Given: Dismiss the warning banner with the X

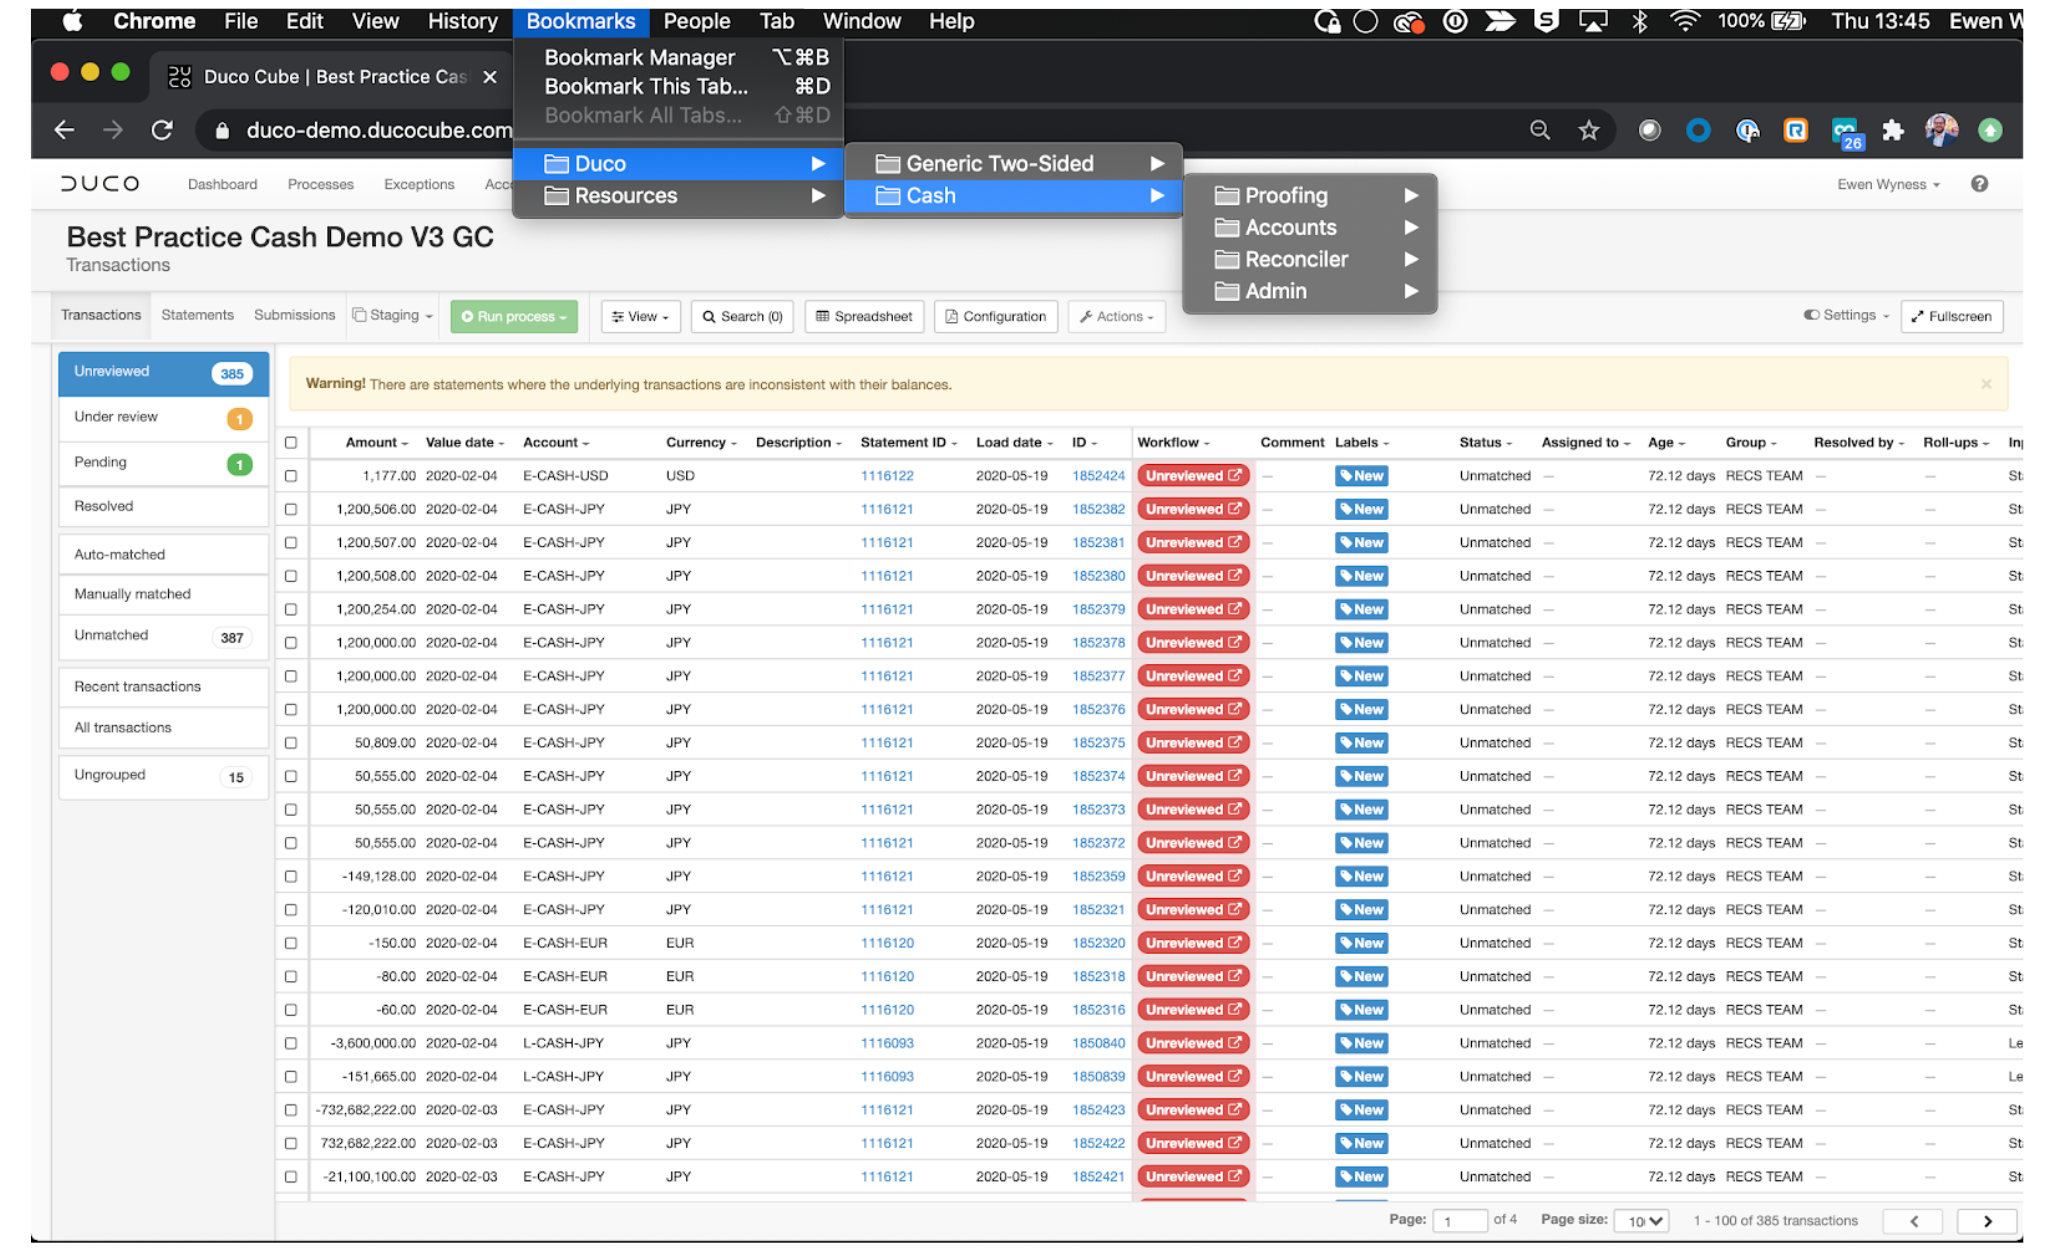Looking at the screenshot, I should click(1986, 384).
